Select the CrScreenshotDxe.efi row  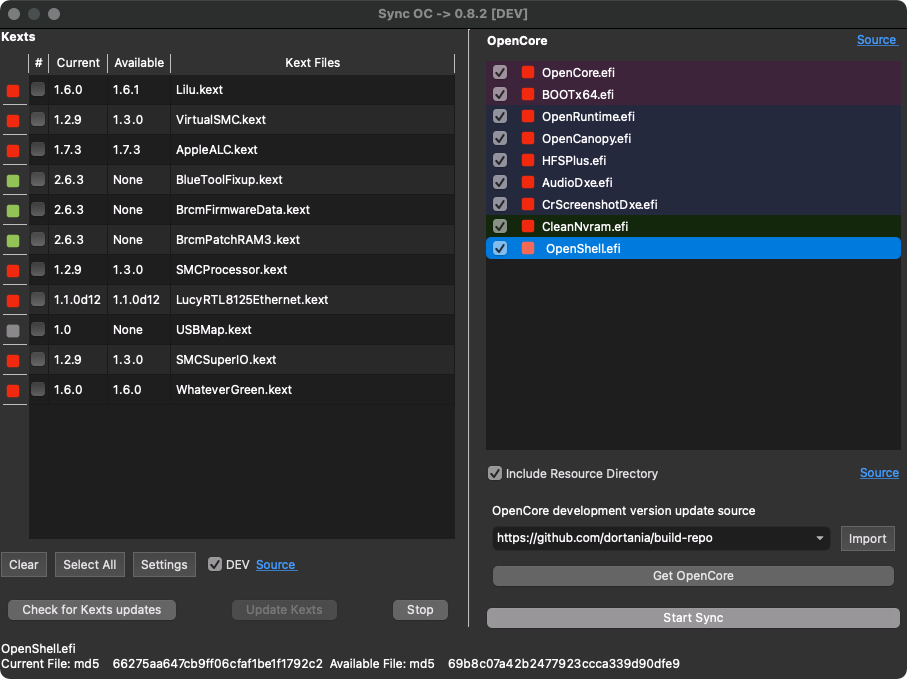pos(693,204)
